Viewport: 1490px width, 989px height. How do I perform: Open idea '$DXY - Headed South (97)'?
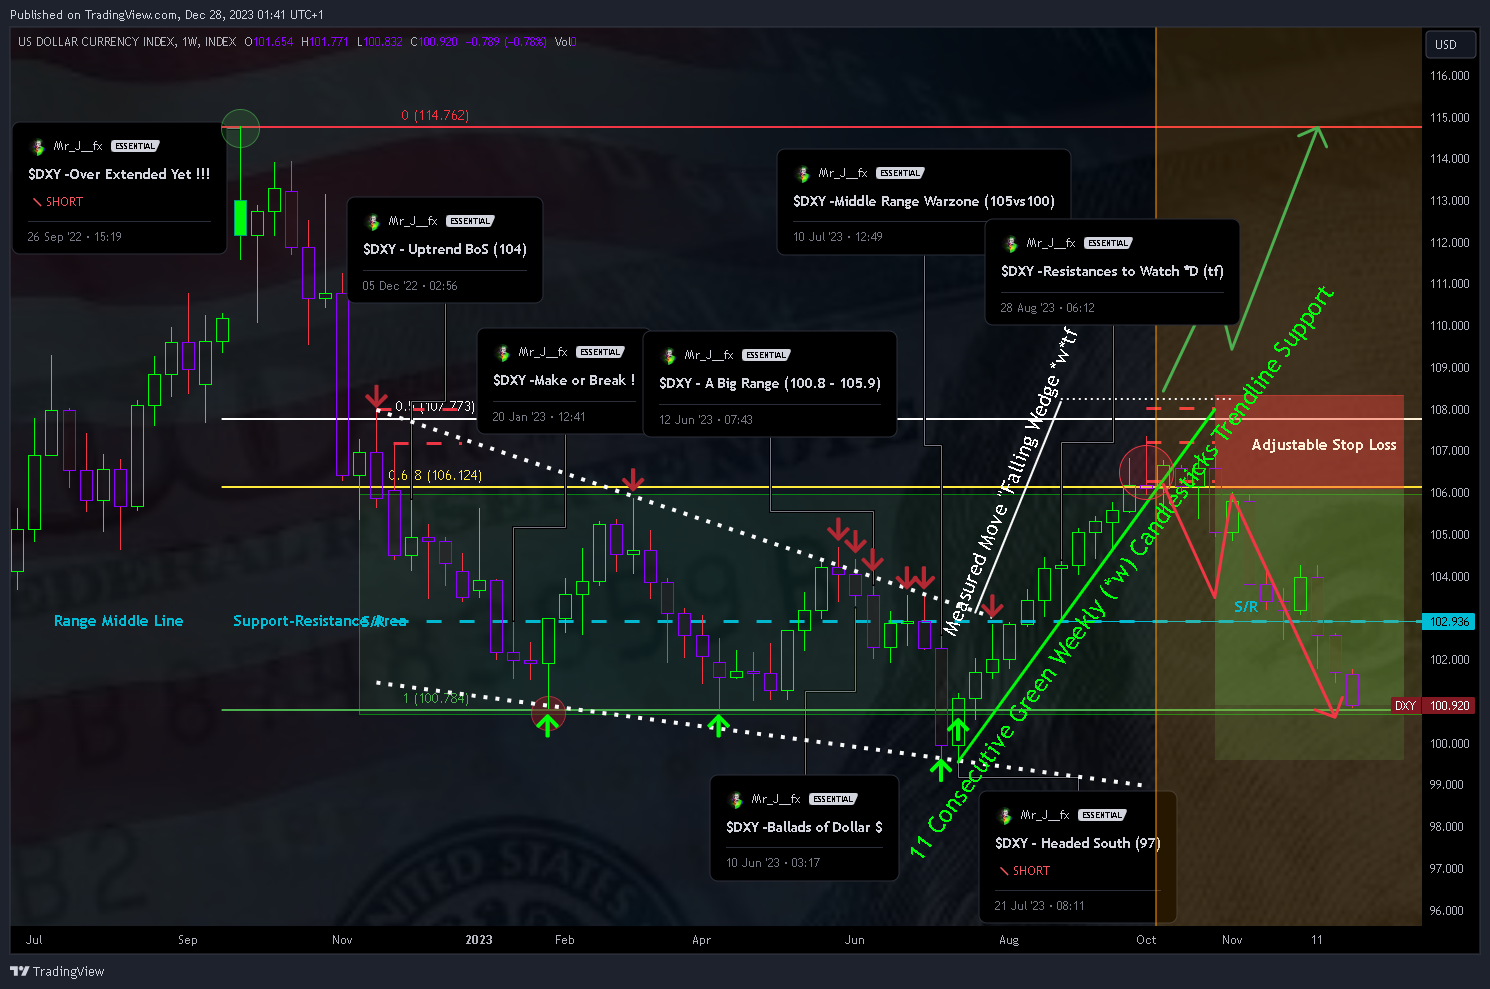1078,843
